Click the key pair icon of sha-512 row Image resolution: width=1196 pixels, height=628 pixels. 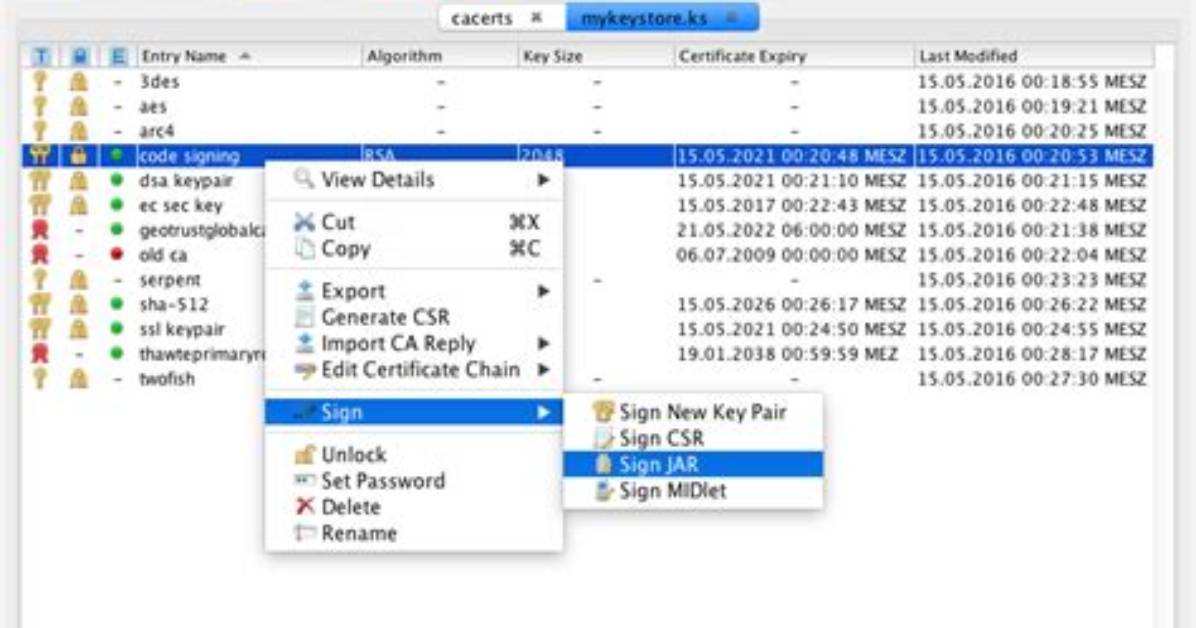tap(40, 304)
